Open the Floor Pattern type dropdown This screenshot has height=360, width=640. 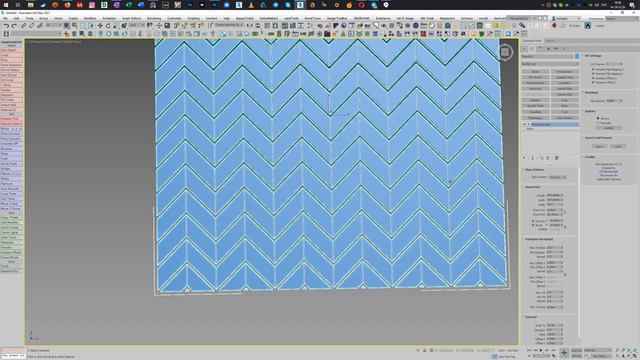557,177
